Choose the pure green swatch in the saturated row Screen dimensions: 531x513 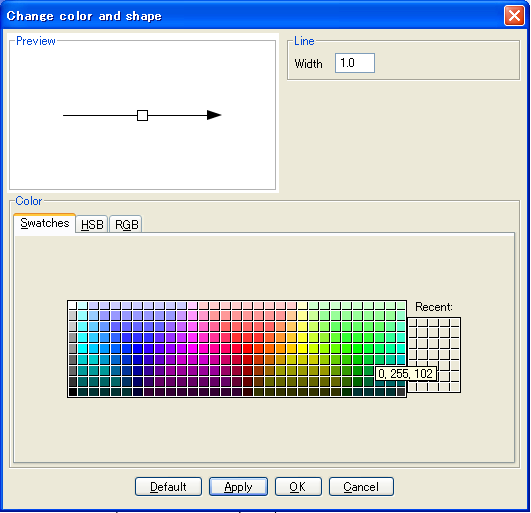point(357,348)
